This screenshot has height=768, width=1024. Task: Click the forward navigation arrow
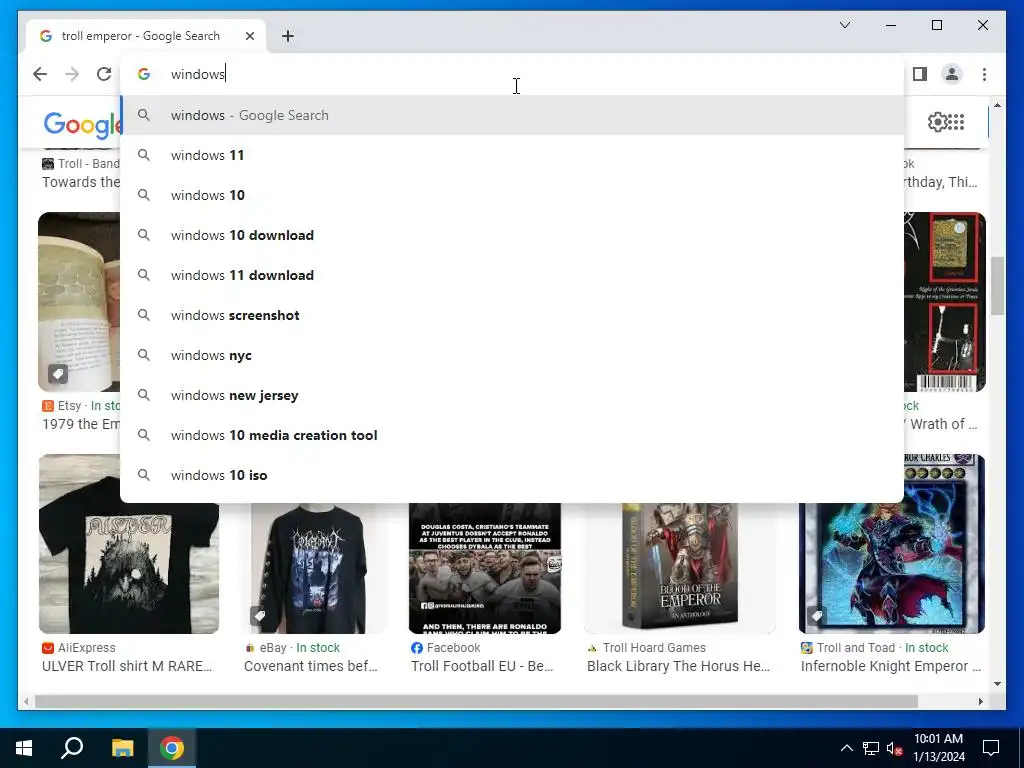(72, 74)
